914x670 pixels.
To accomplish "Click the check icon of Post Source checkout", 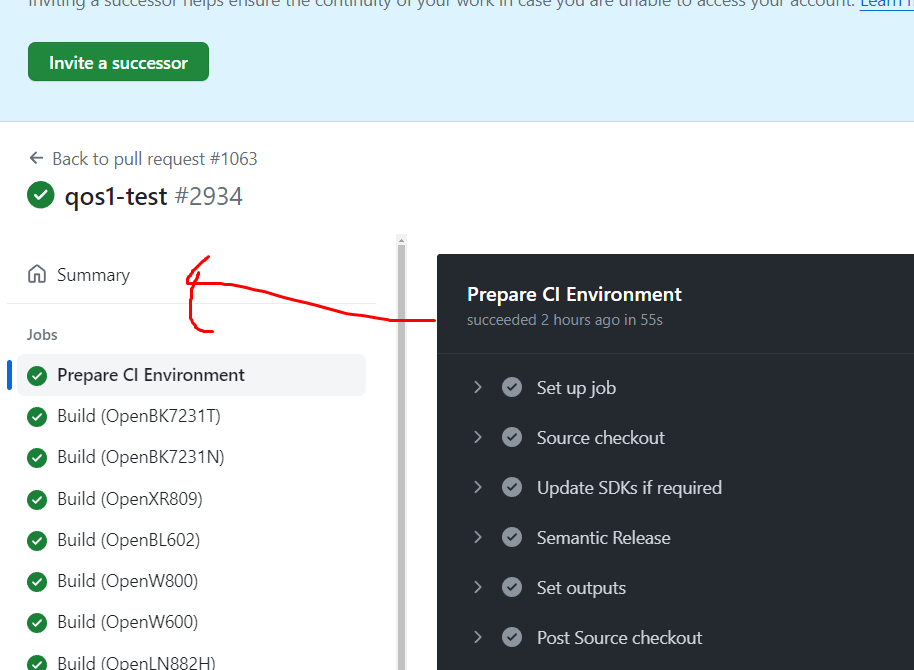I will coord(512,637).
